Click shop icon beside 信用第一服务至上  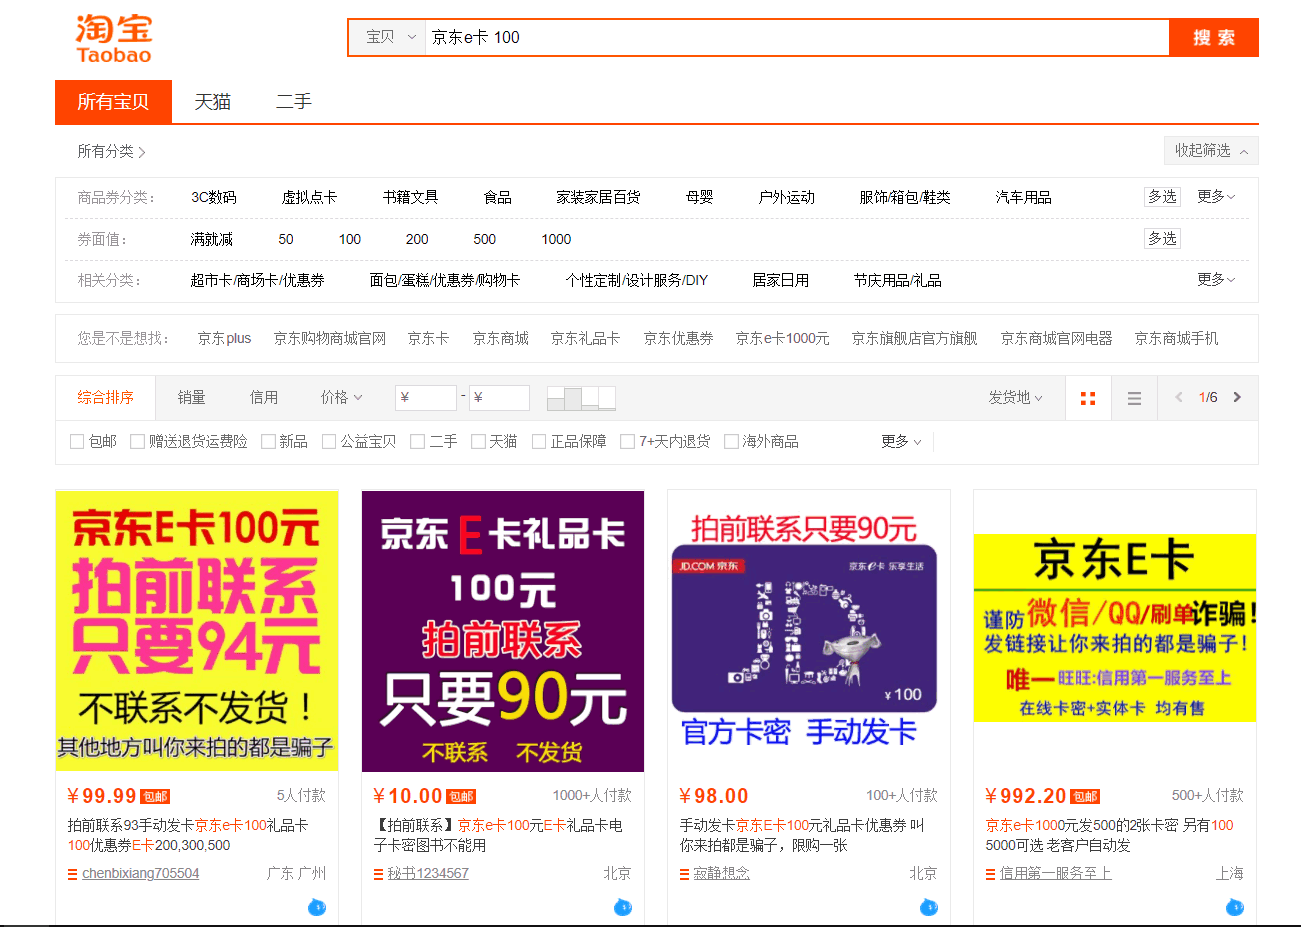(990, 874)
